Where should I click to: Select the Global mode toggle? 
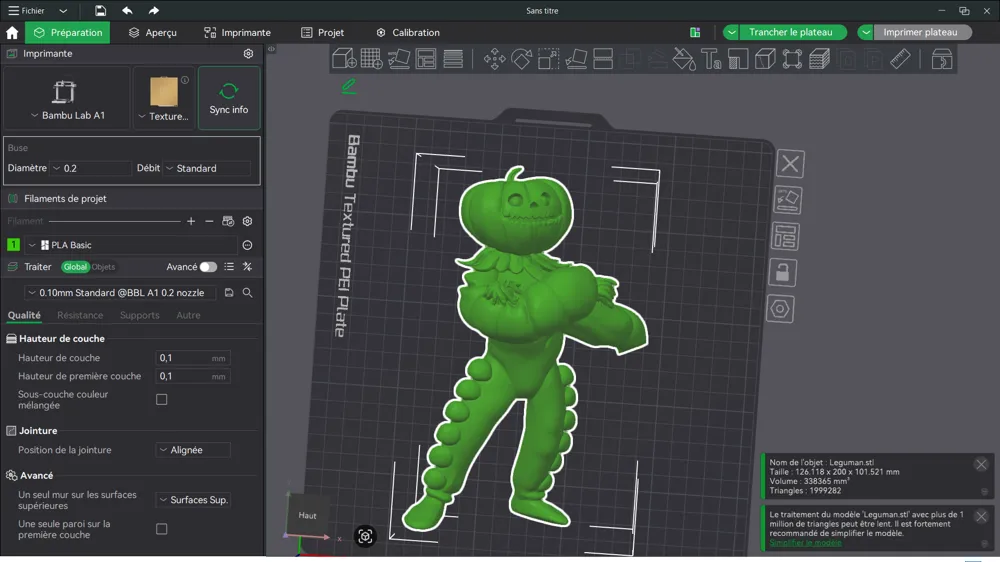pos(75,267)
